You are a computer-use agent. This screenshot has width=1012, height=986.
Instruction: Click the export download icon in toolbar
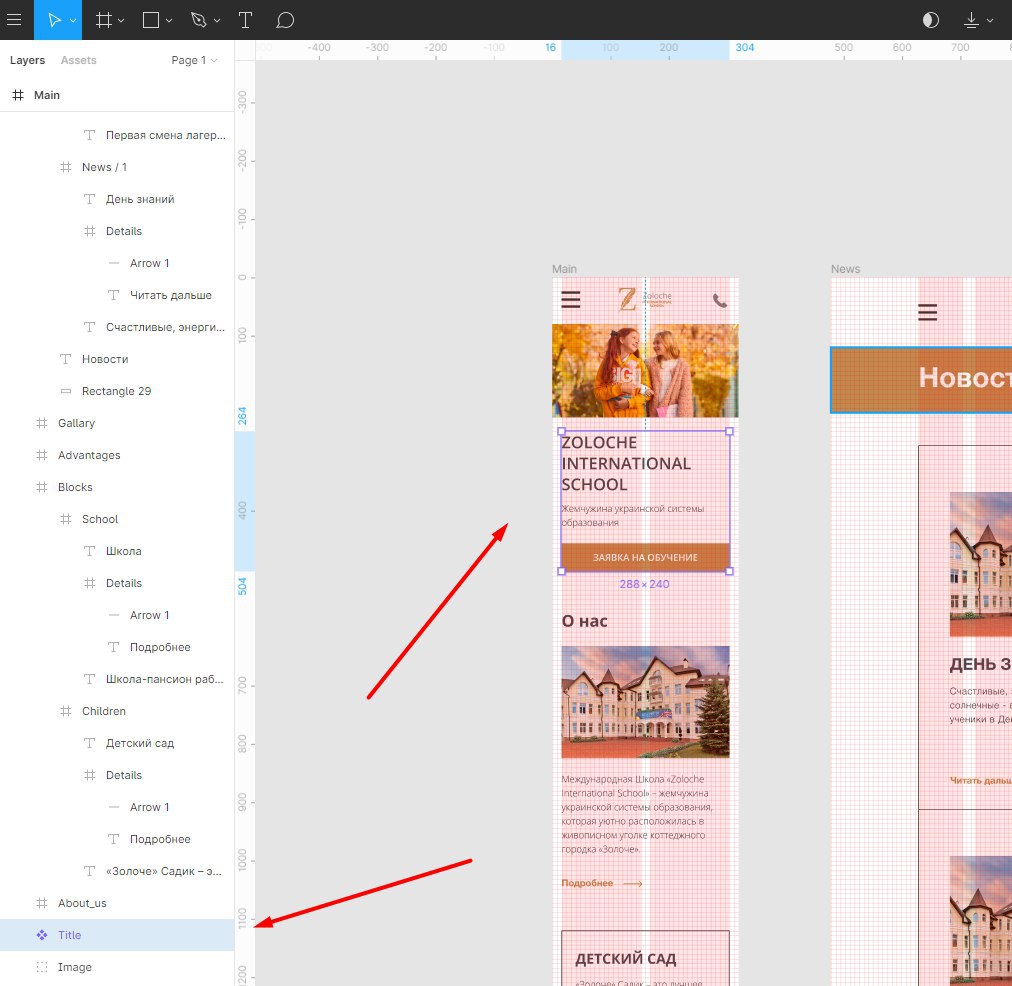click(x=971, y=20)
